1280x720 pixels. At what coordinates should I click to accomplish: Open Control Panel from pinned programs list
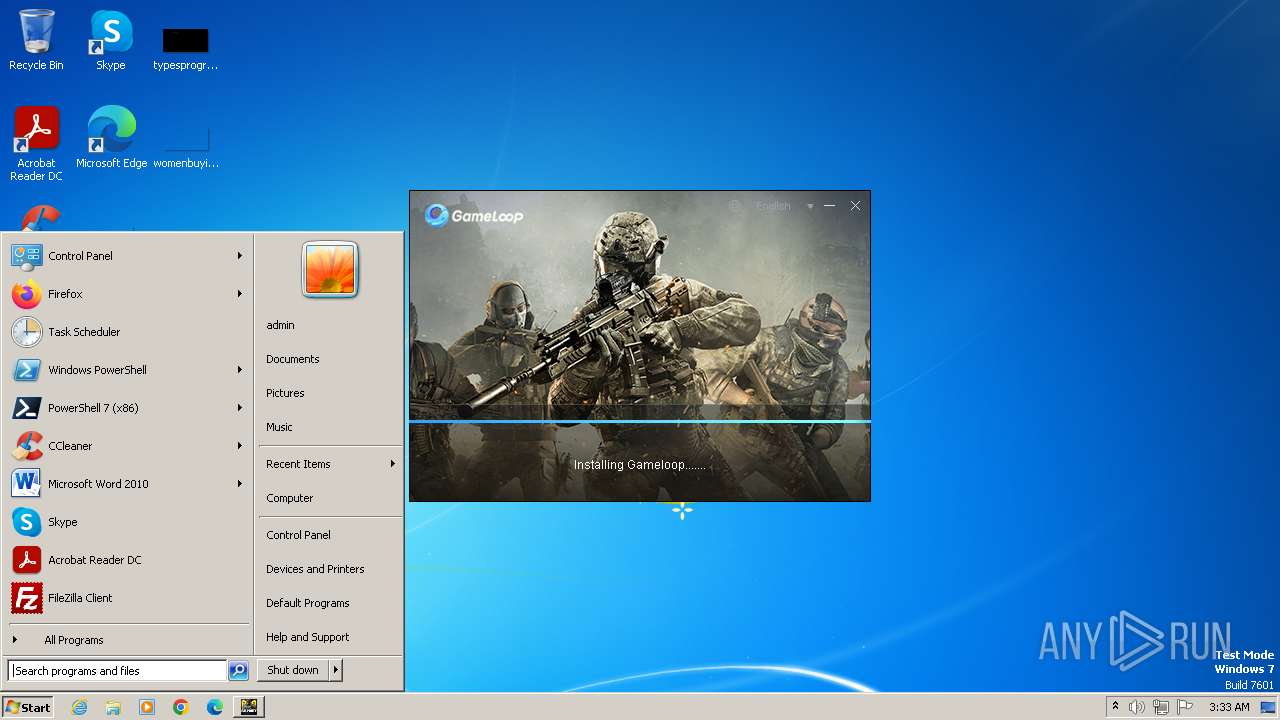click(x=127, y=256)
